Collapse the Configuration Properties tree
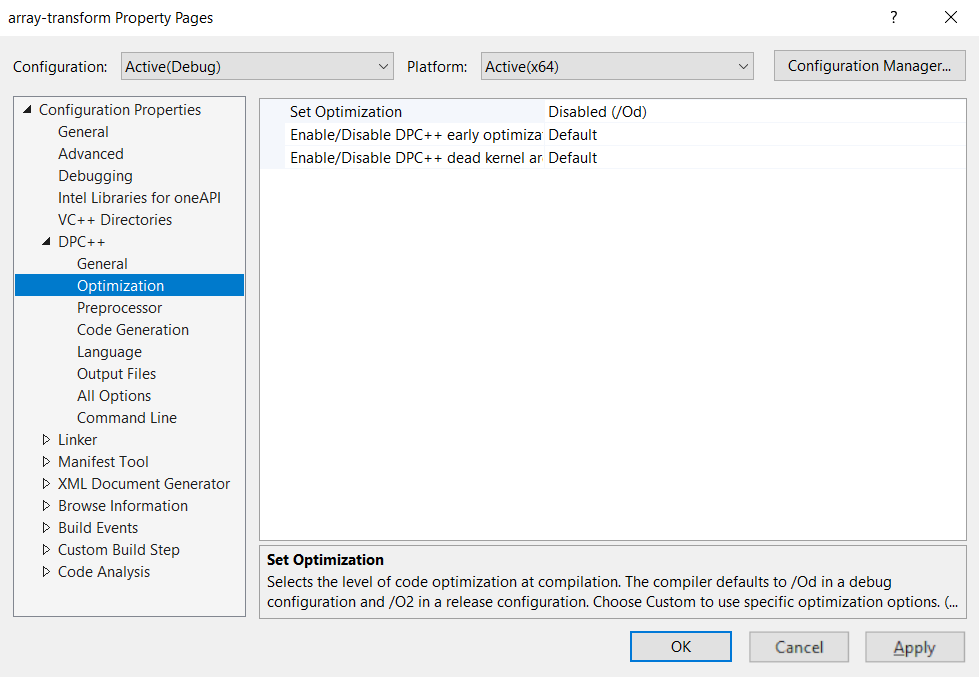Image resolution: width=979 pixels, height=677 pixels. pyautogui.click(x=26, y=109)
